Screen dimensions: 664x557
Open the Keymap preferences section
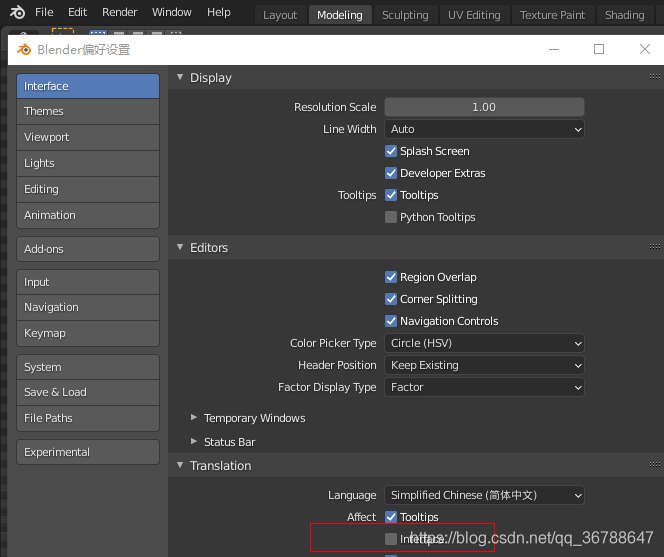88,333
